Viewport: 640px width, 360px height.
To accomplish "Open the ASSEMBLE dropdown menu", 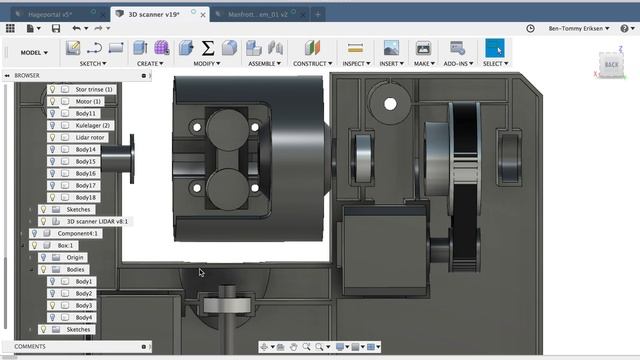I will [264, 64].
